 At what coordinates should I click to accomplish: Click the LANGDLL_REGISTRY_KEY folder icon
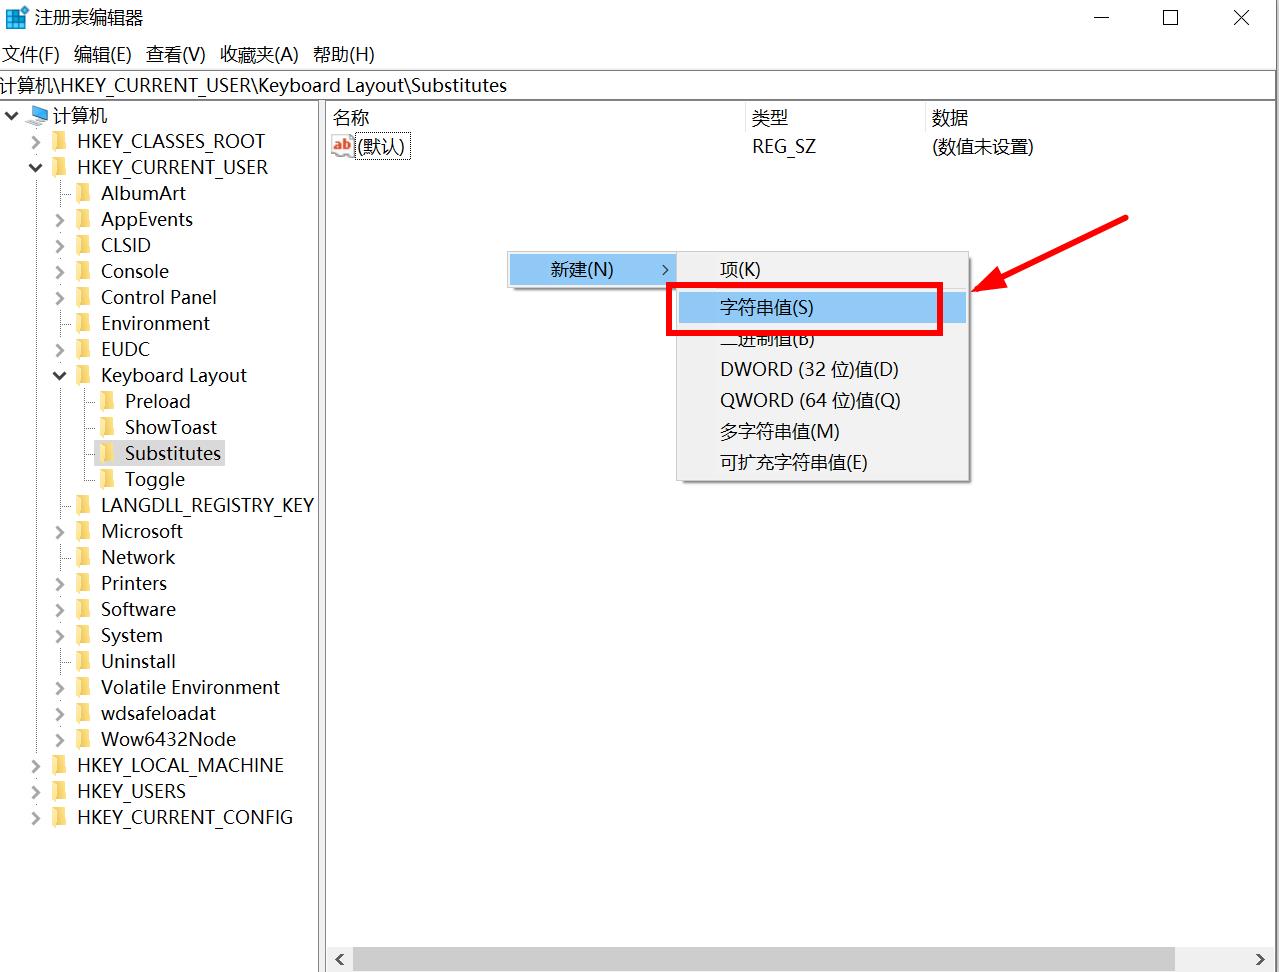84,505
